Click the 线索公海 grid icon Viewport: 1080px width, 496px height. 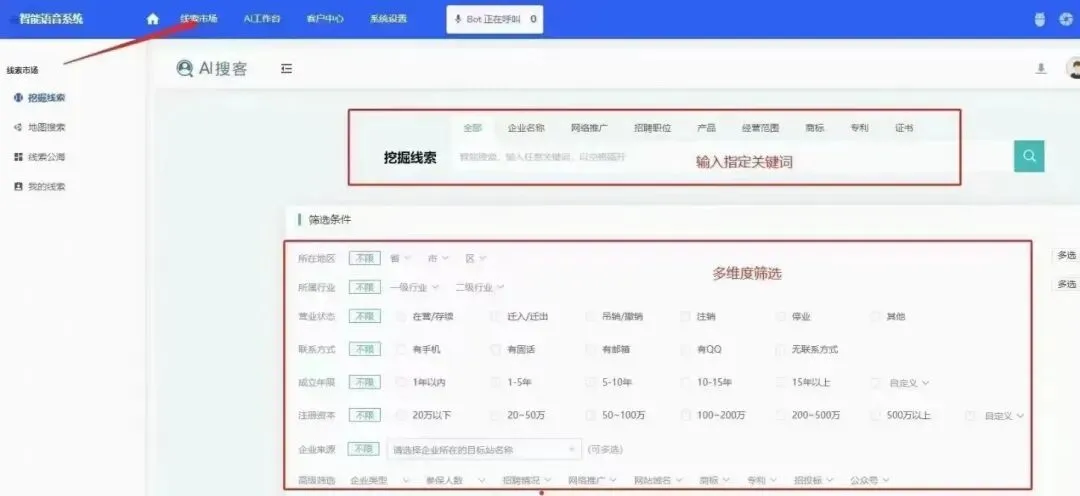[18, 157]
